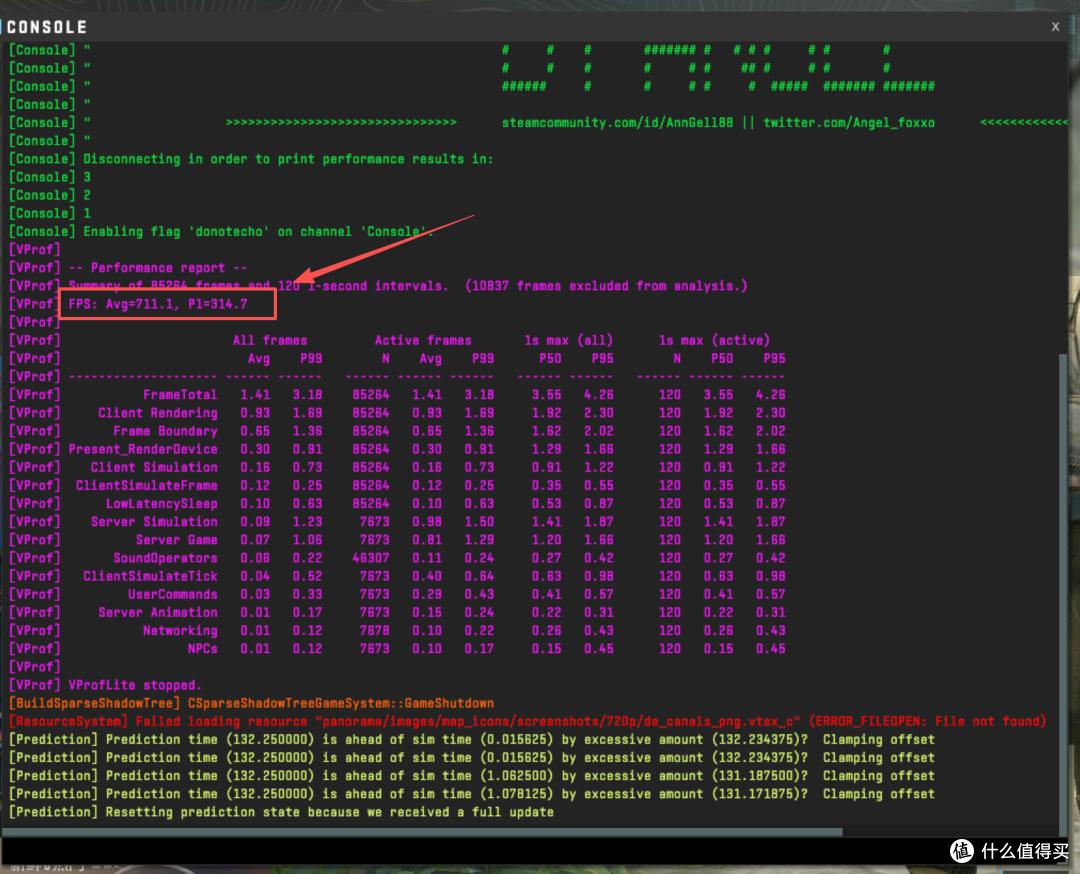The width and height of the screenshot is (1080, 874).
Task: Click SoundOperators N value 46307
Action: click(x=371, y=558)
